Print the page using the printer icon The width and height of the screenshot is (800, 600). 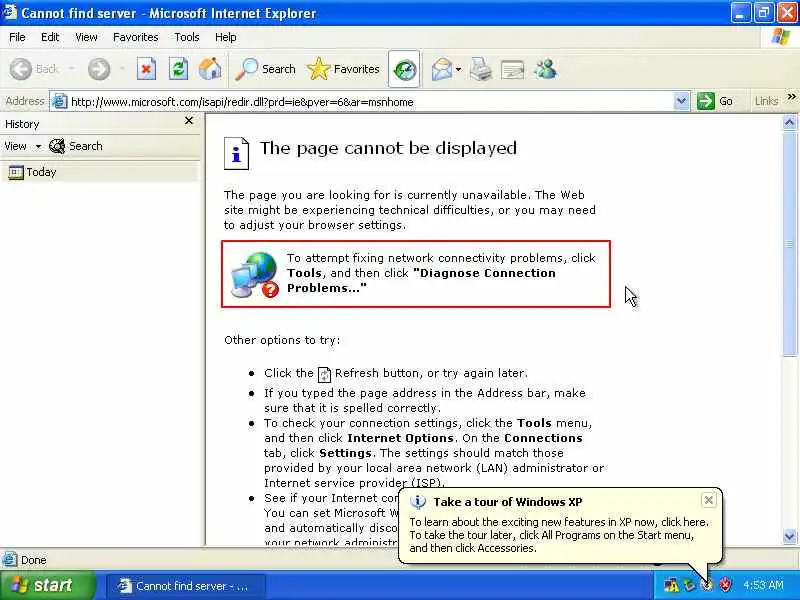(480, 69)
